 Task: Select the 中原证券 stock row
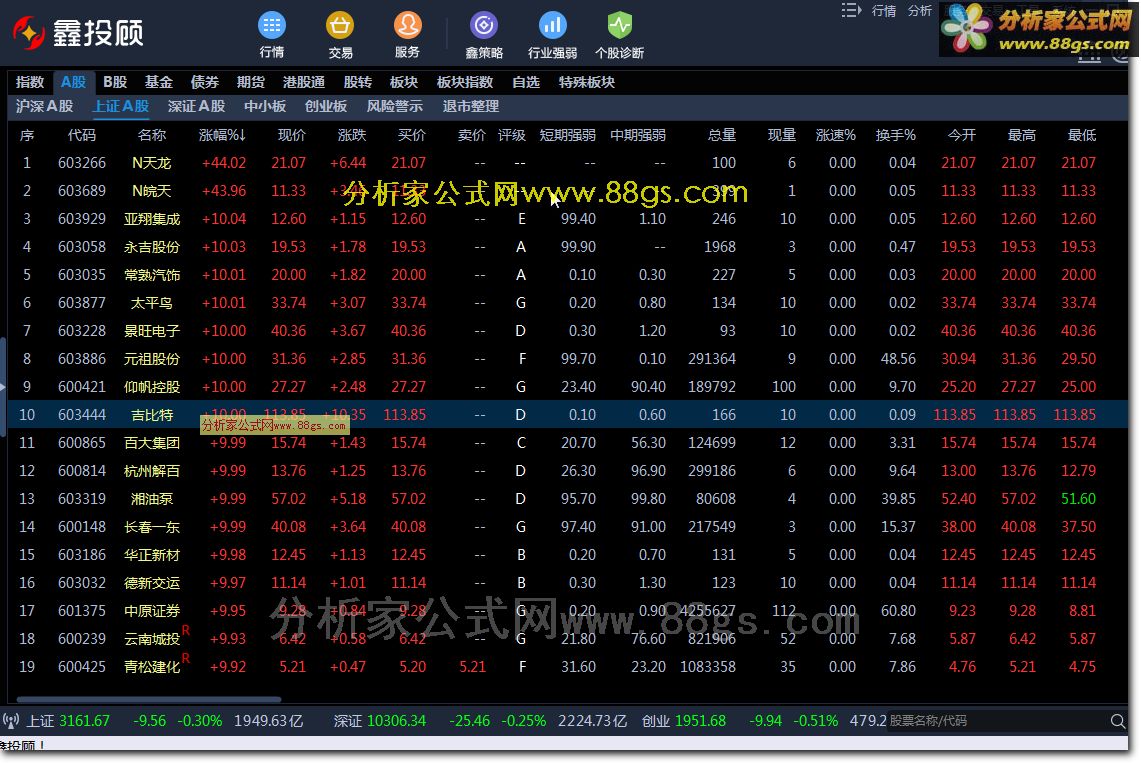[x=568, y=611]
